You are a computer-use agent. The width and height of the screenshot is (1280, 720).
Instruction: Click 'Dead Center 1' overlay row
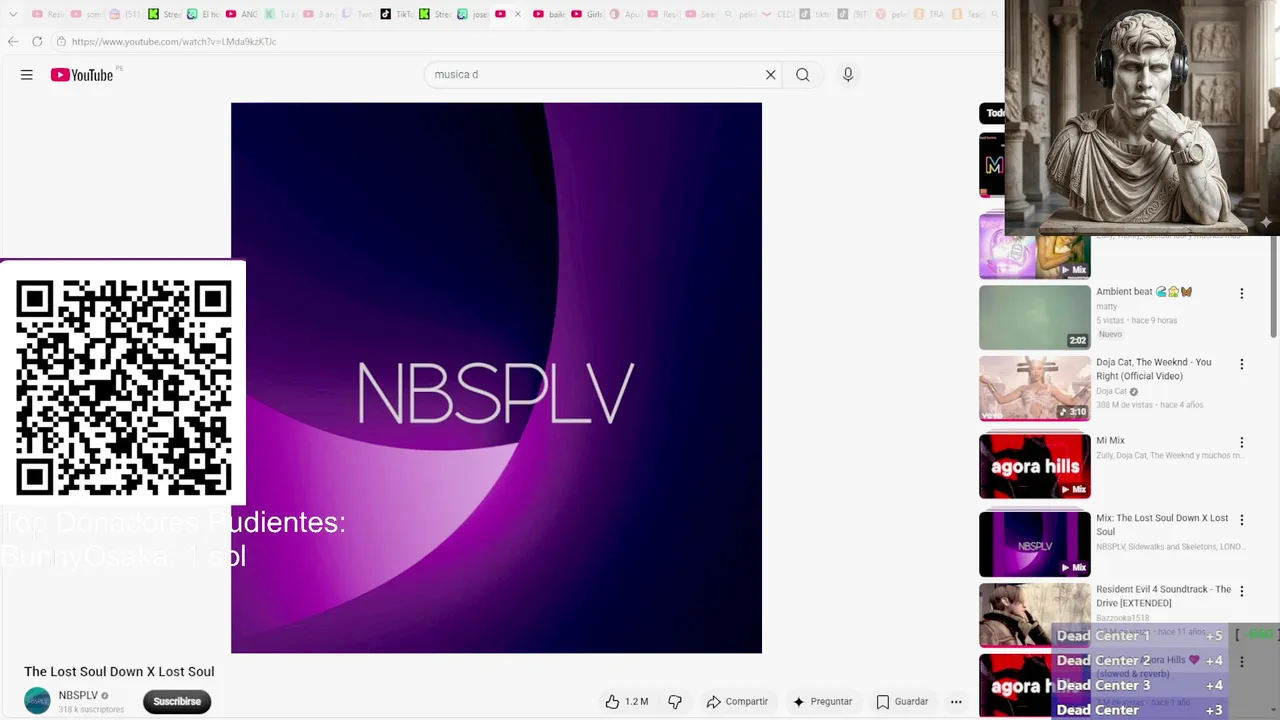pos(1140,636)
